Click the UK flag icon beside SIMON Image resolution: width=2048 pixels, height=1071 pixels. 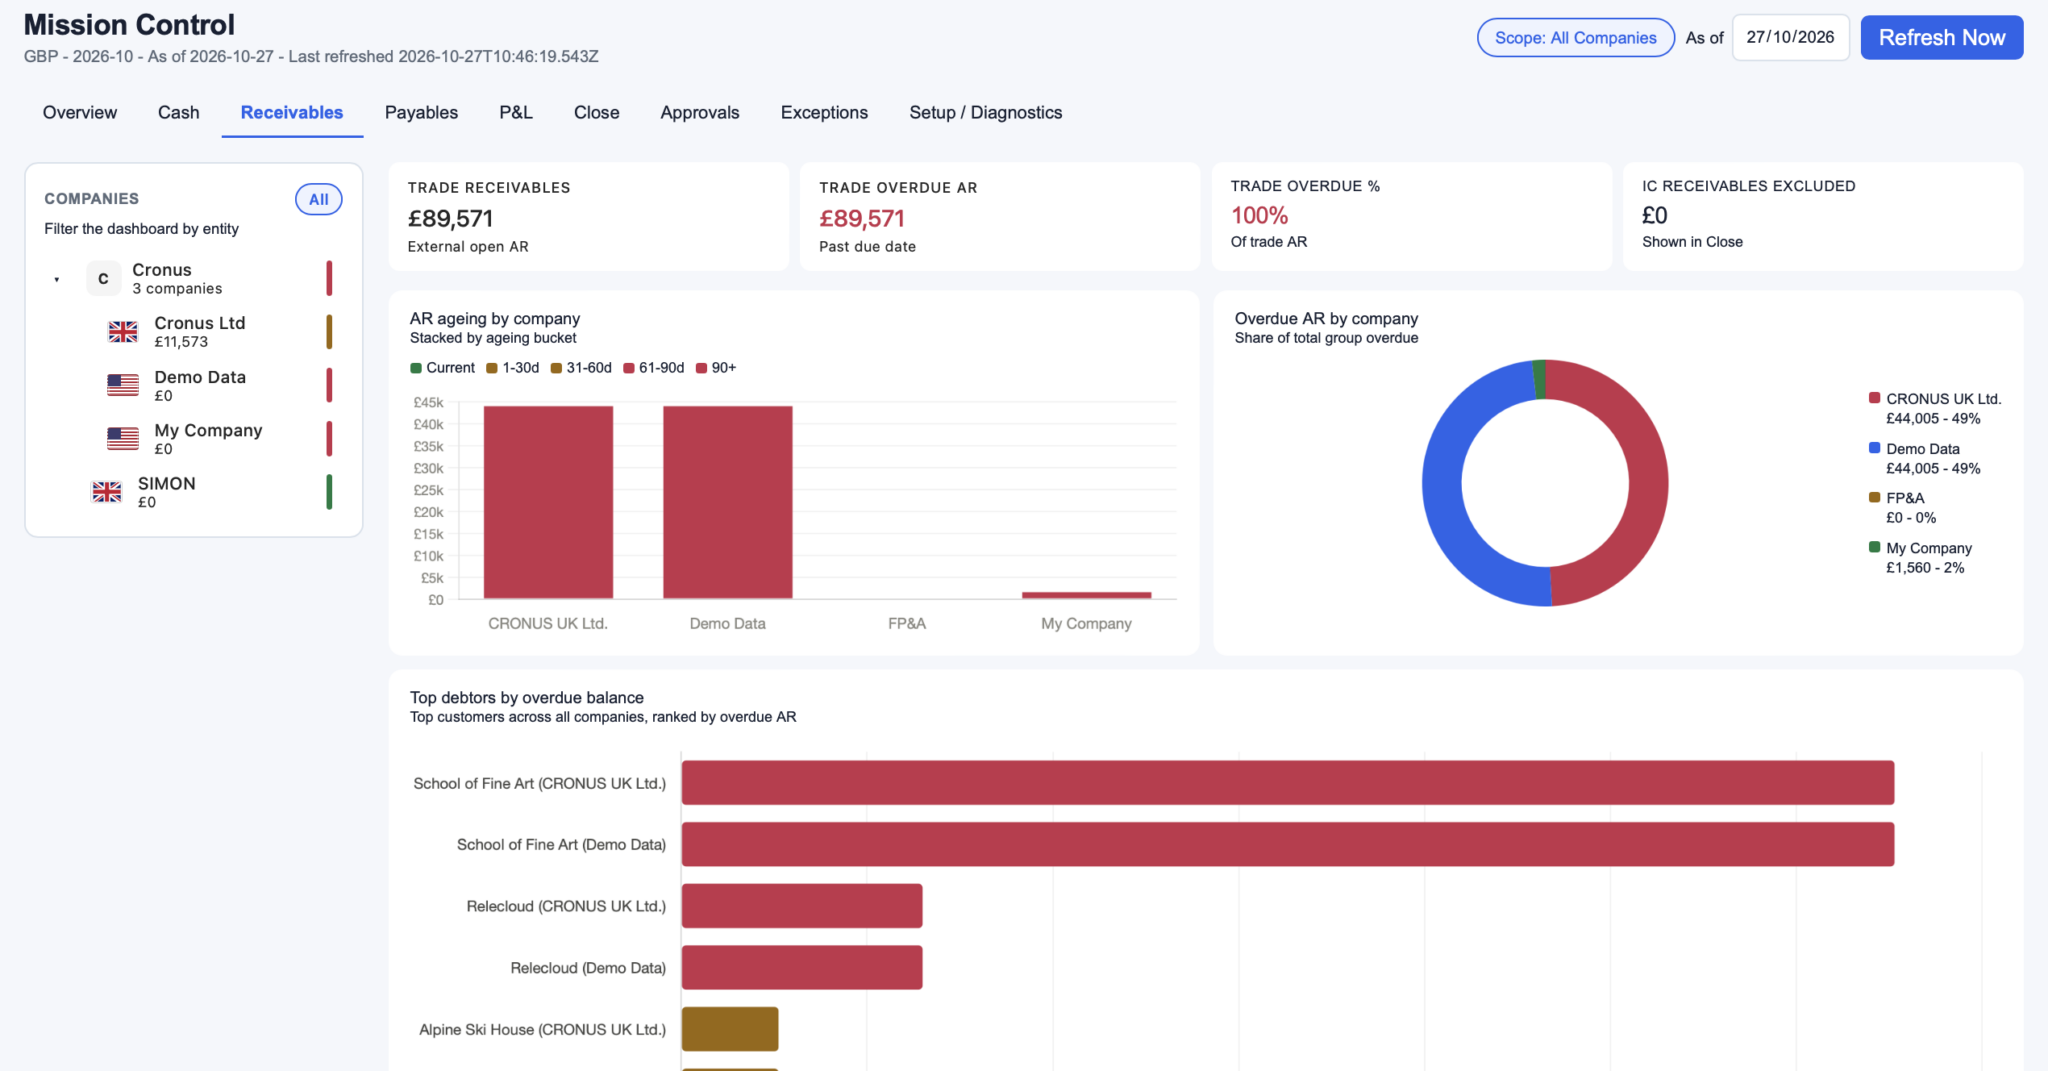pos(107,492)
